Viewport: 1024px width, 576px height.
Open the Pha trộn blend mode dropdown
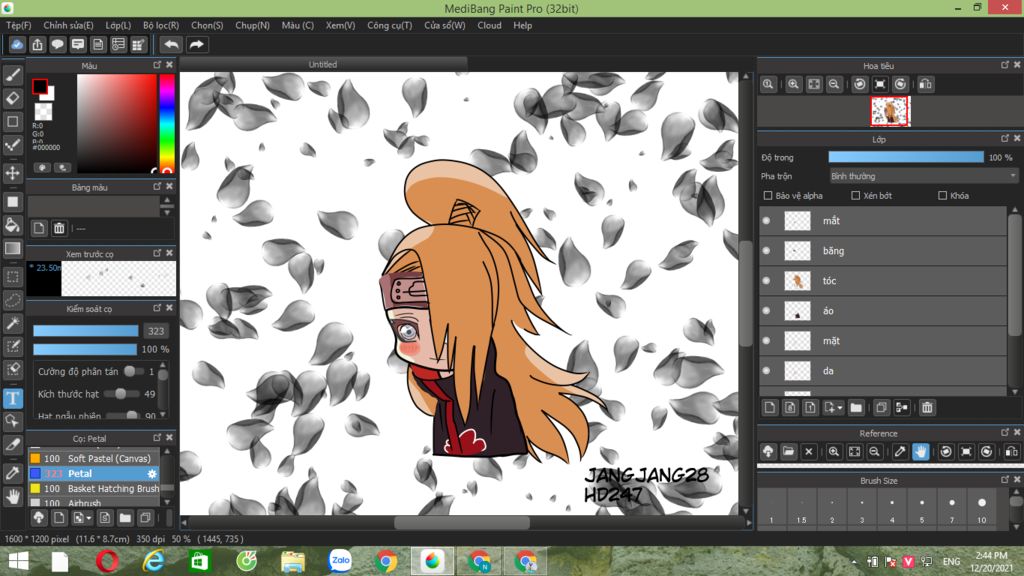click(923, 176)
